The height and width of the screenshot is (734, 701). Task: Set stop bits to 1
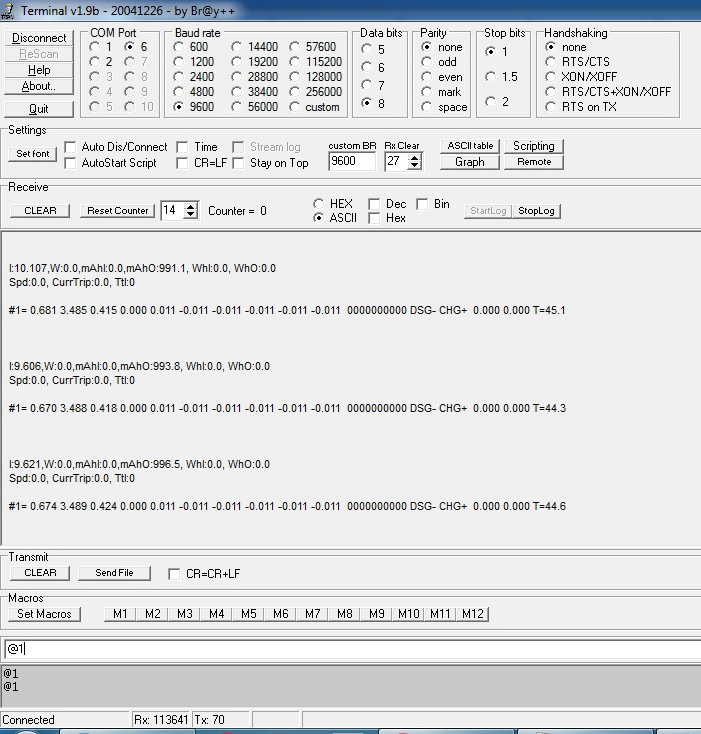[490, 51]
